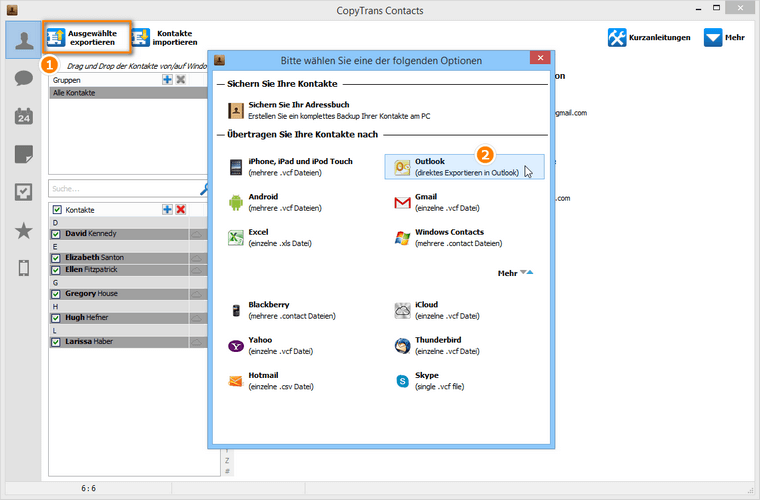Click the Skype icon

[402, 381]
